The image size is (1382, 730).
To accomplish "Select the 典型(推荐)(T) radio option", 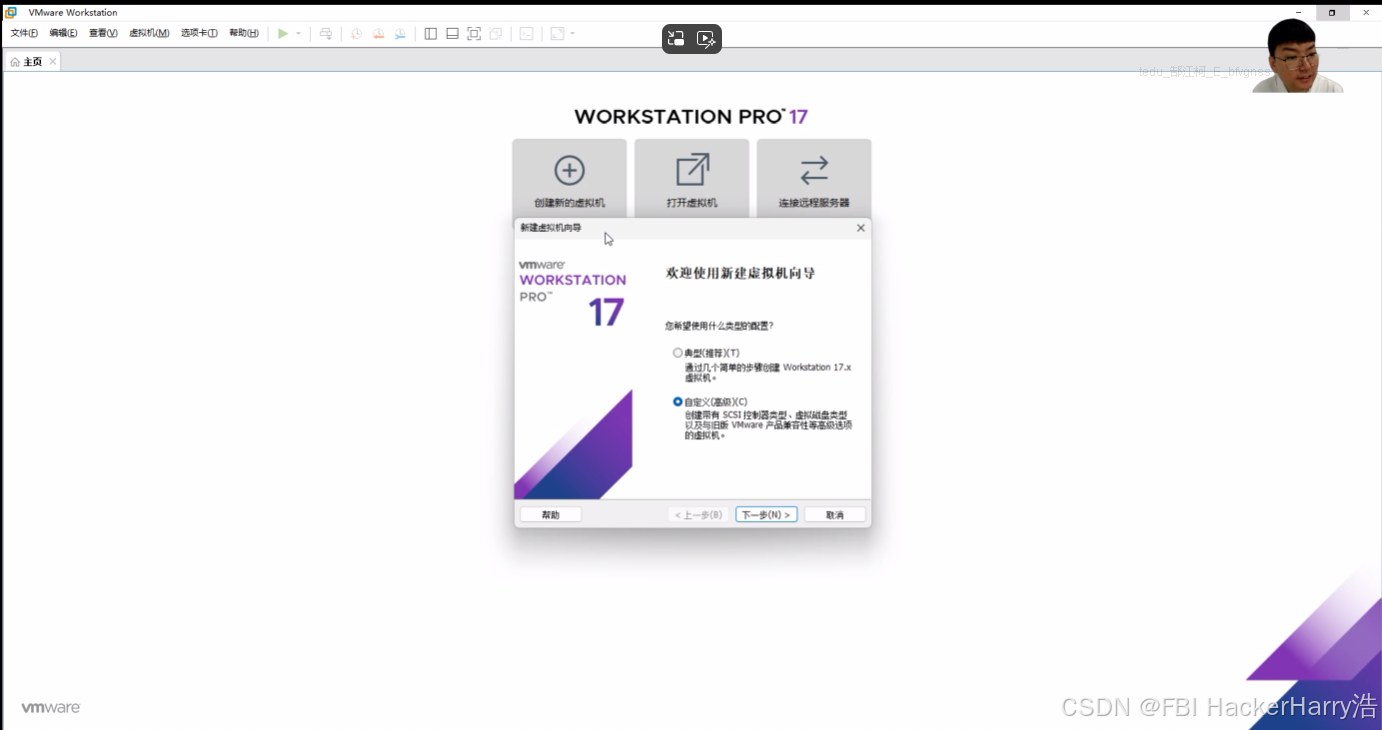I will coord(678,353).
